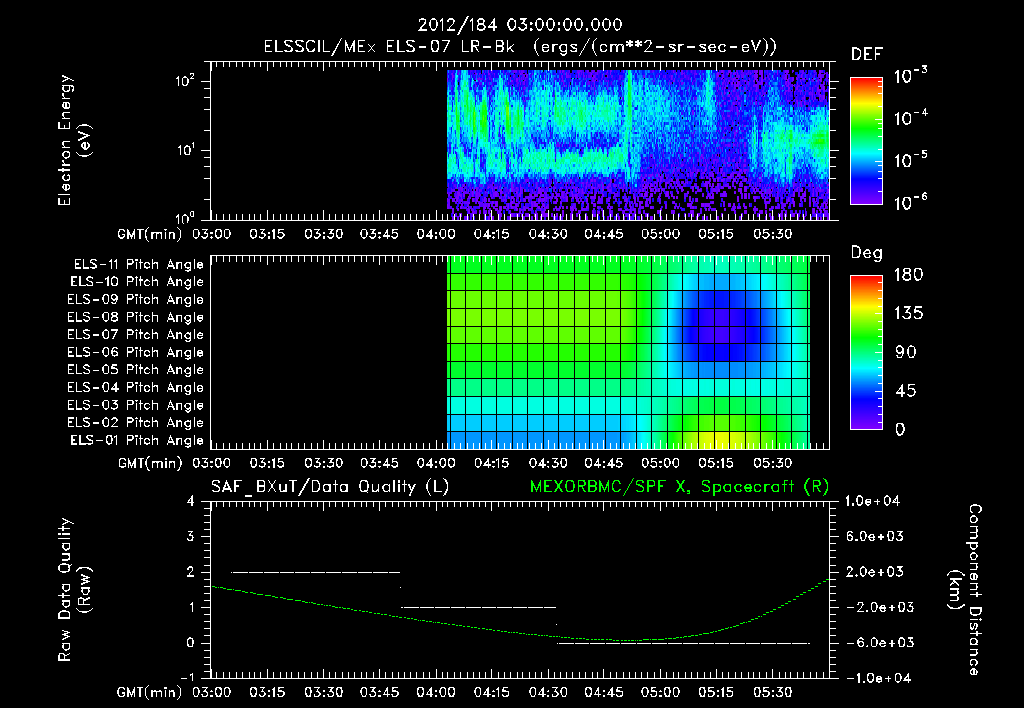
Task: Click the SAF_BXuT/Data Quality (L) title
Action: [330, 487]
